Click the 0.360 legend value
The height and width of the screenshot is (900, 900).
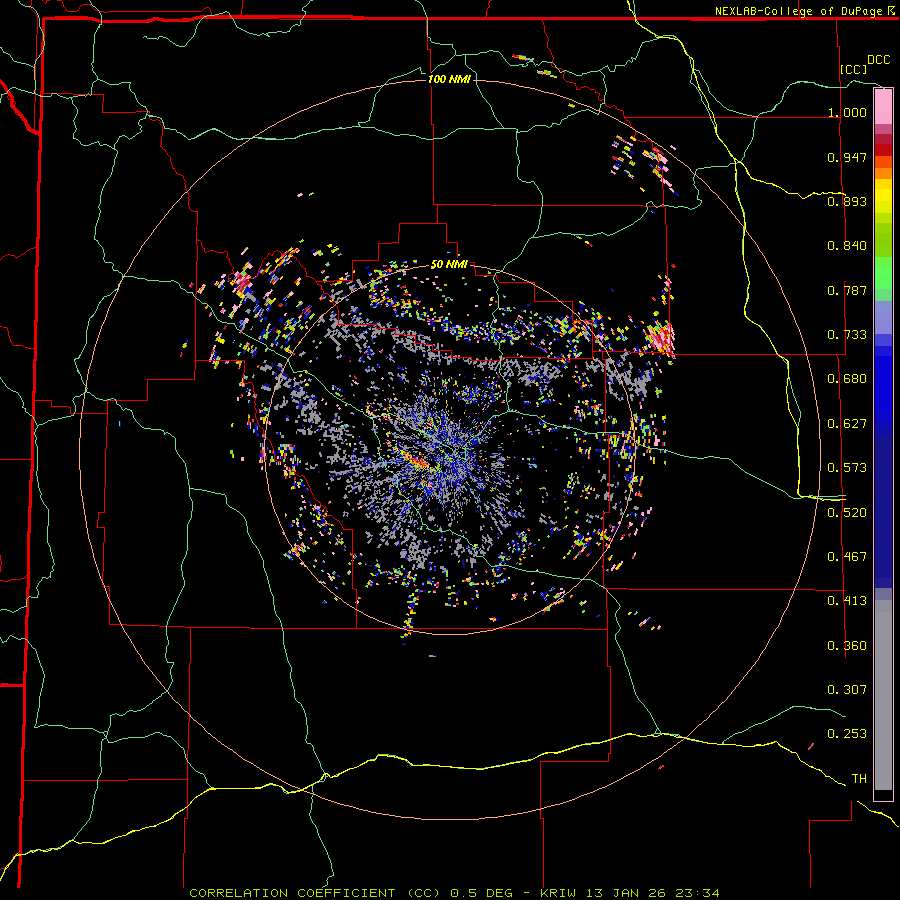point(847,646)
